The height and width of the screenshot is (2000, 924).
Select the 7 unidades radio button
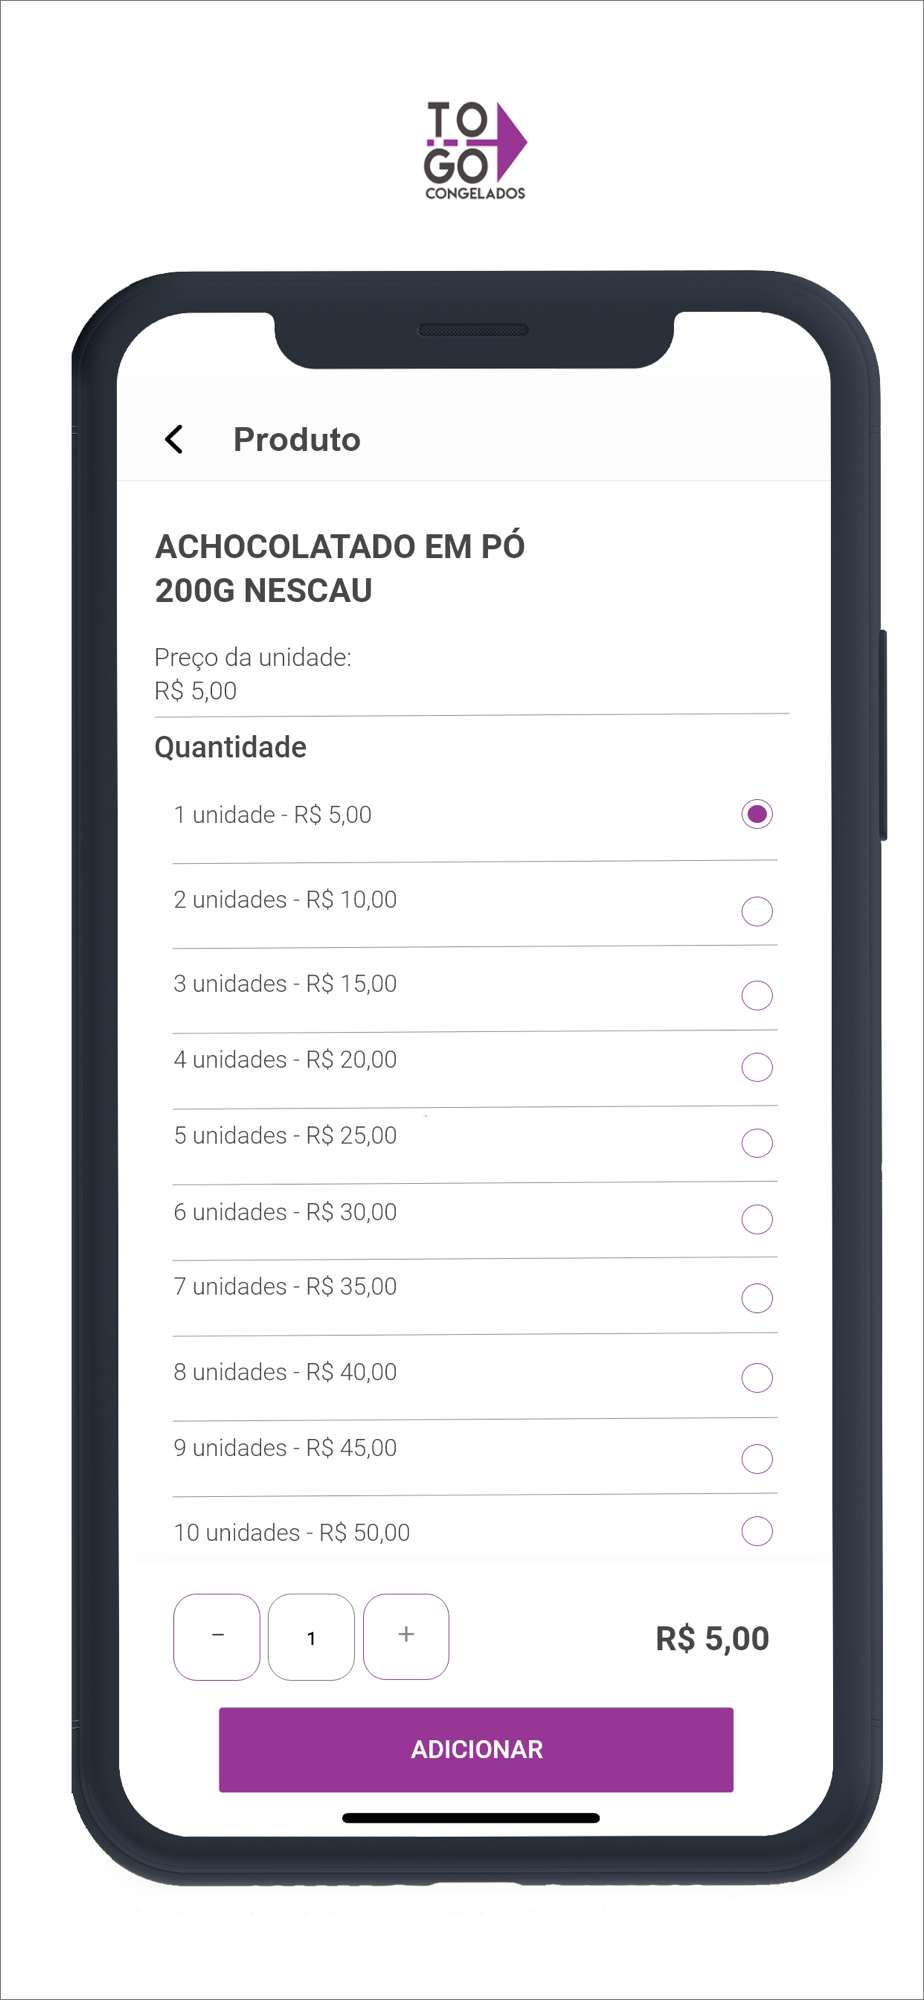[x=757, y=1298]
